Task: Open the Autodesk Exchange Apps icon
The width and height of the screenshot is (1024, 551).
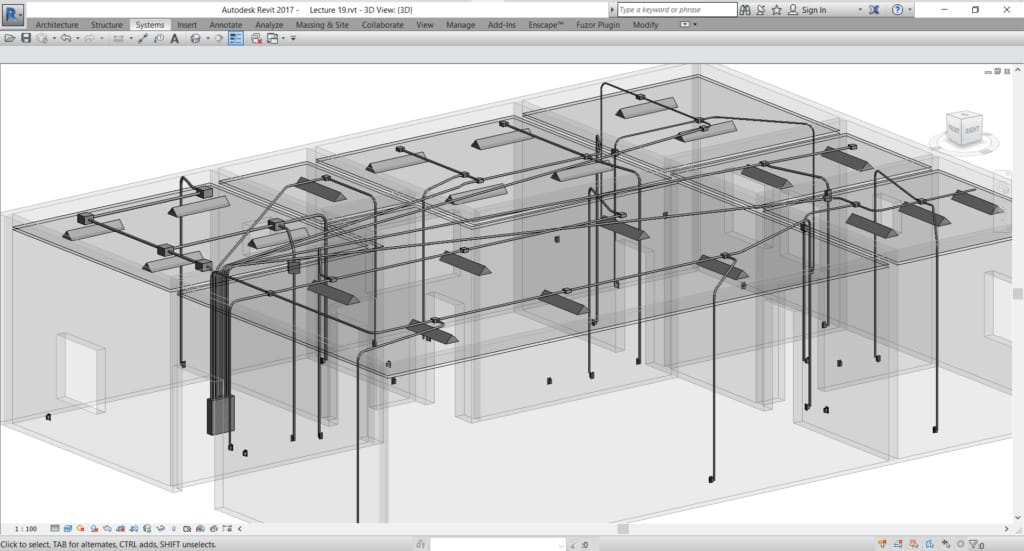Action: [x=874, y=10]
